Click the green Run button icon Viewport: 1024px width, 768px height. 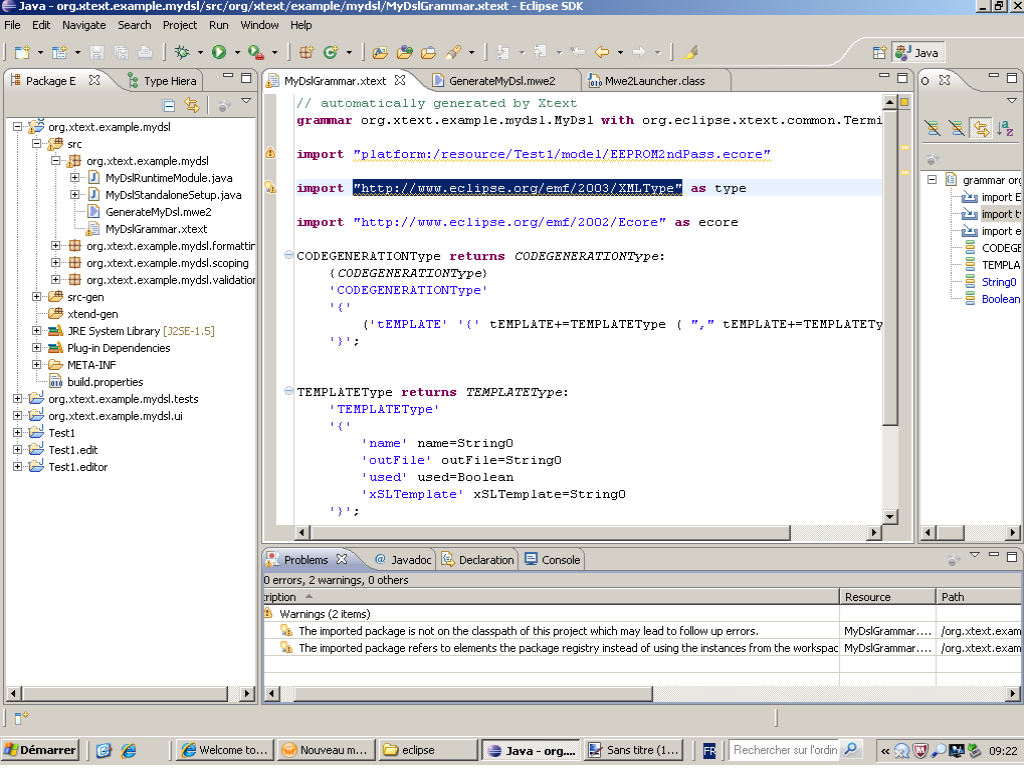(x=219, y=52)
